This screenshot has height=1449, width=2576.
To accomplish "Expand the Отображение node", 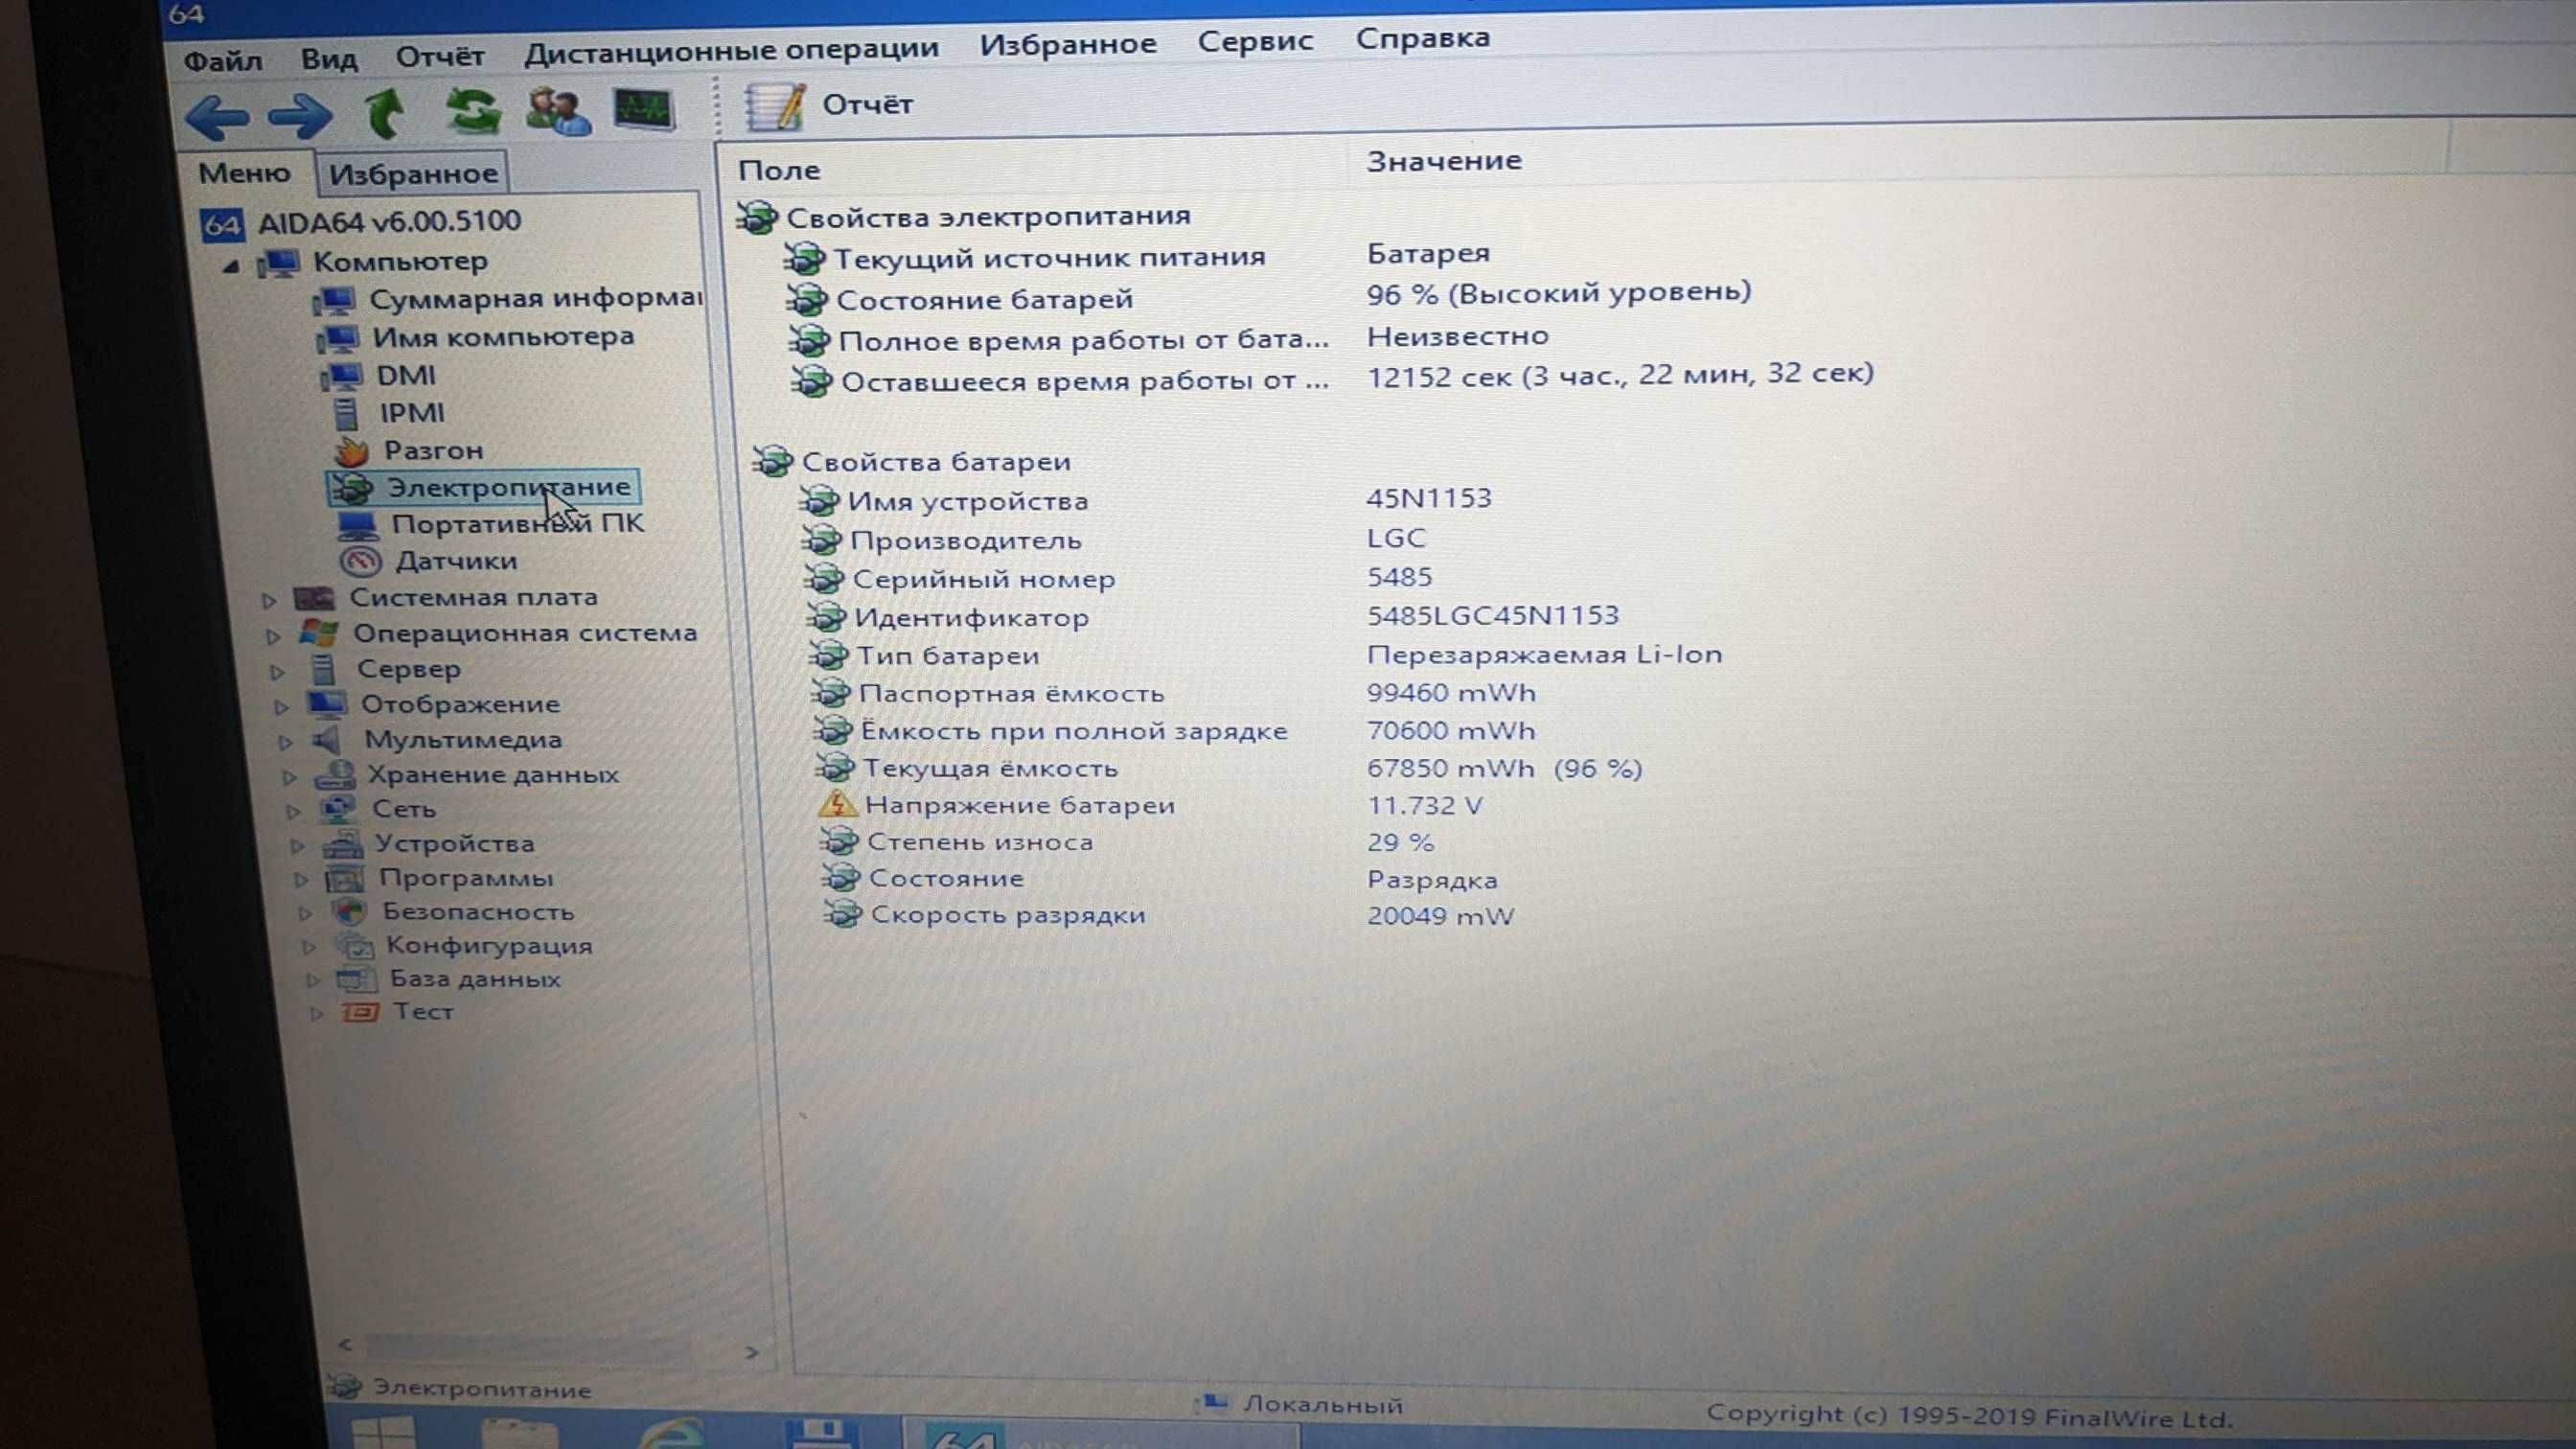I will [x=281, y=708].
